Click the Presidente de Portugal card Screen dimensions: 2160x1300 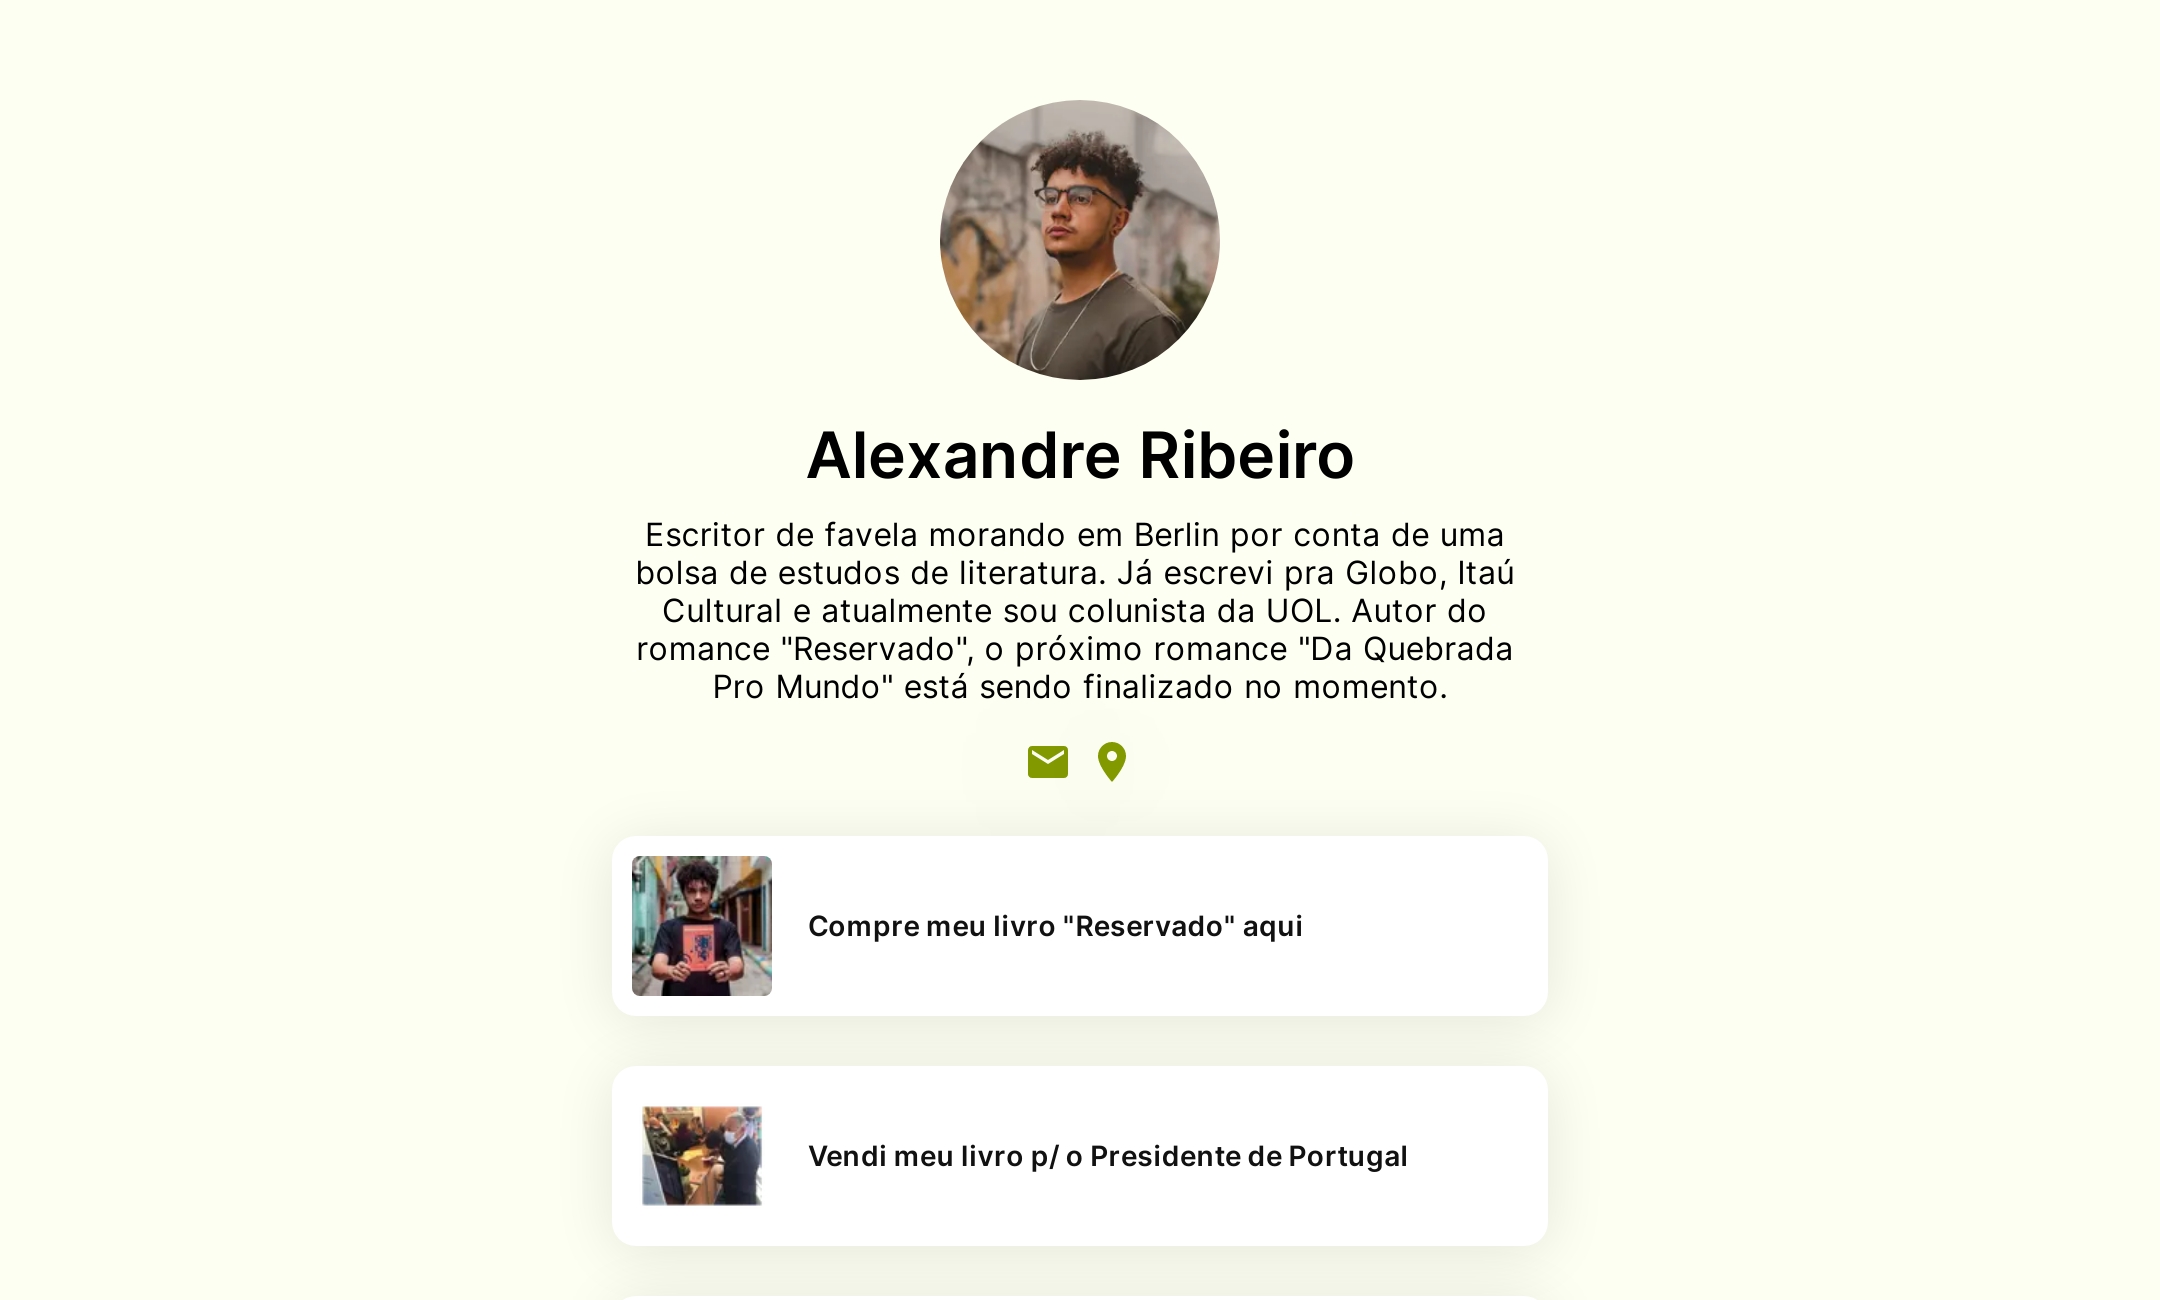tap(1078, 1156)
